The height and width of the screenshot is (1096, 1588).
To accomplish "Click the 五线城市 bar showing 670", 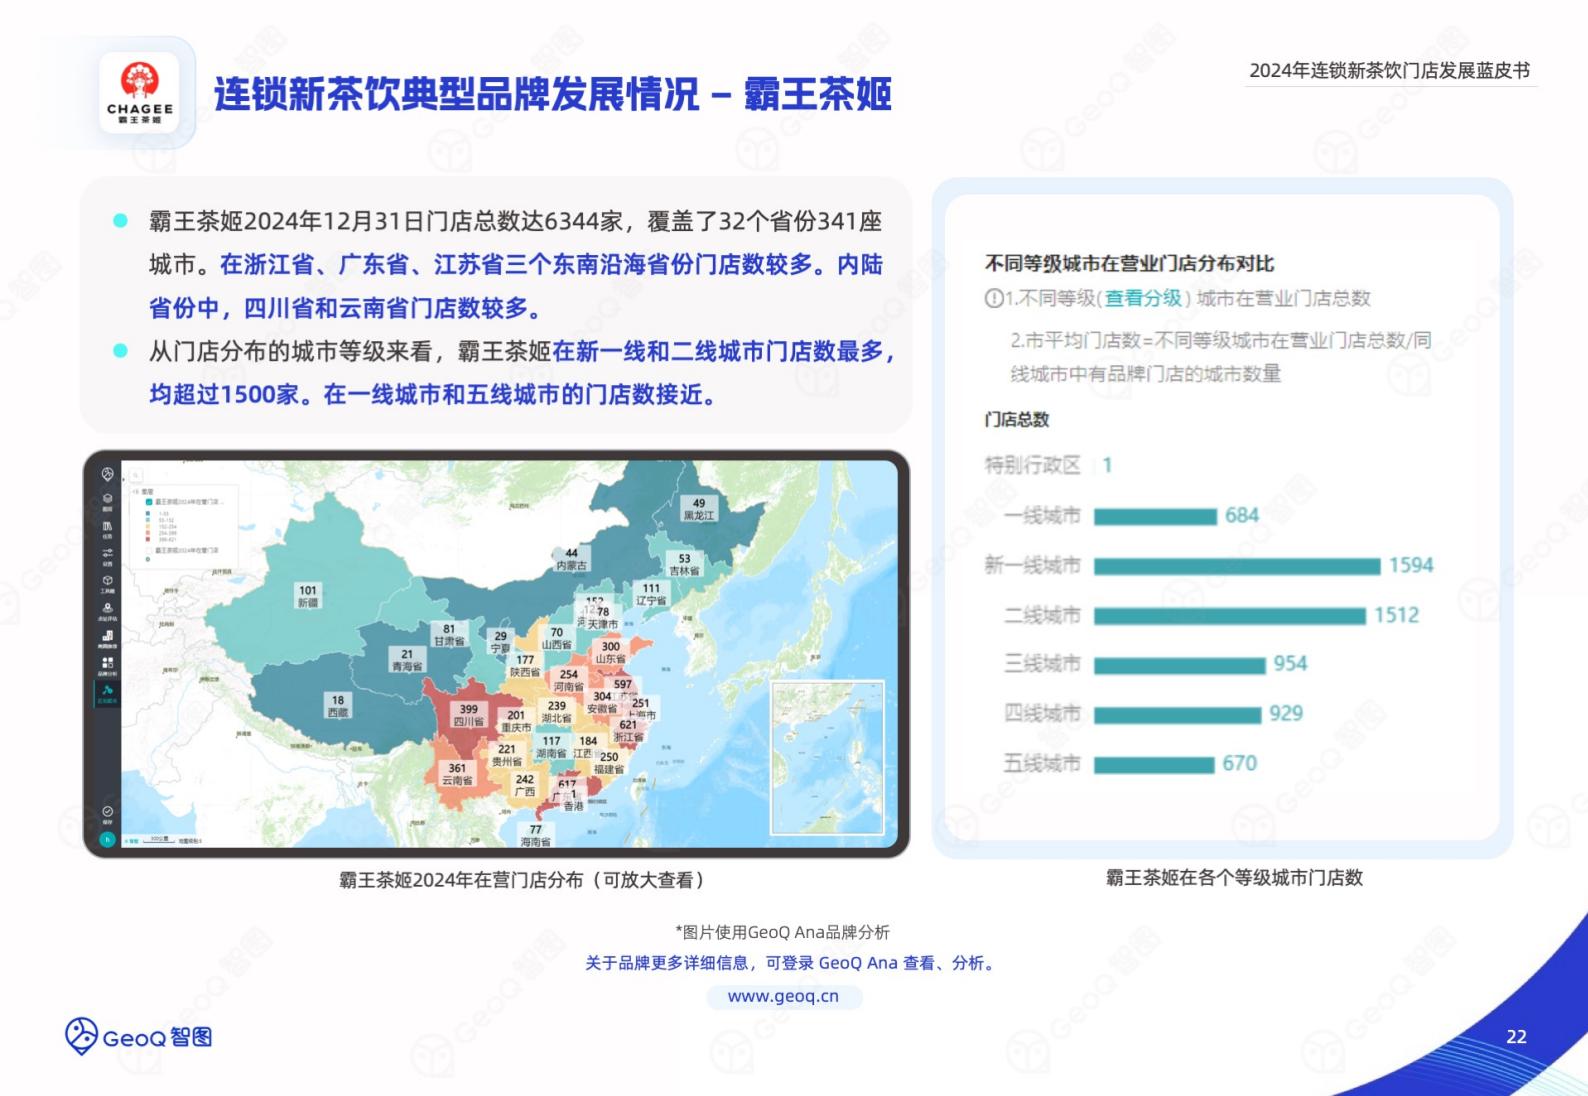I will coord(1154,765).
